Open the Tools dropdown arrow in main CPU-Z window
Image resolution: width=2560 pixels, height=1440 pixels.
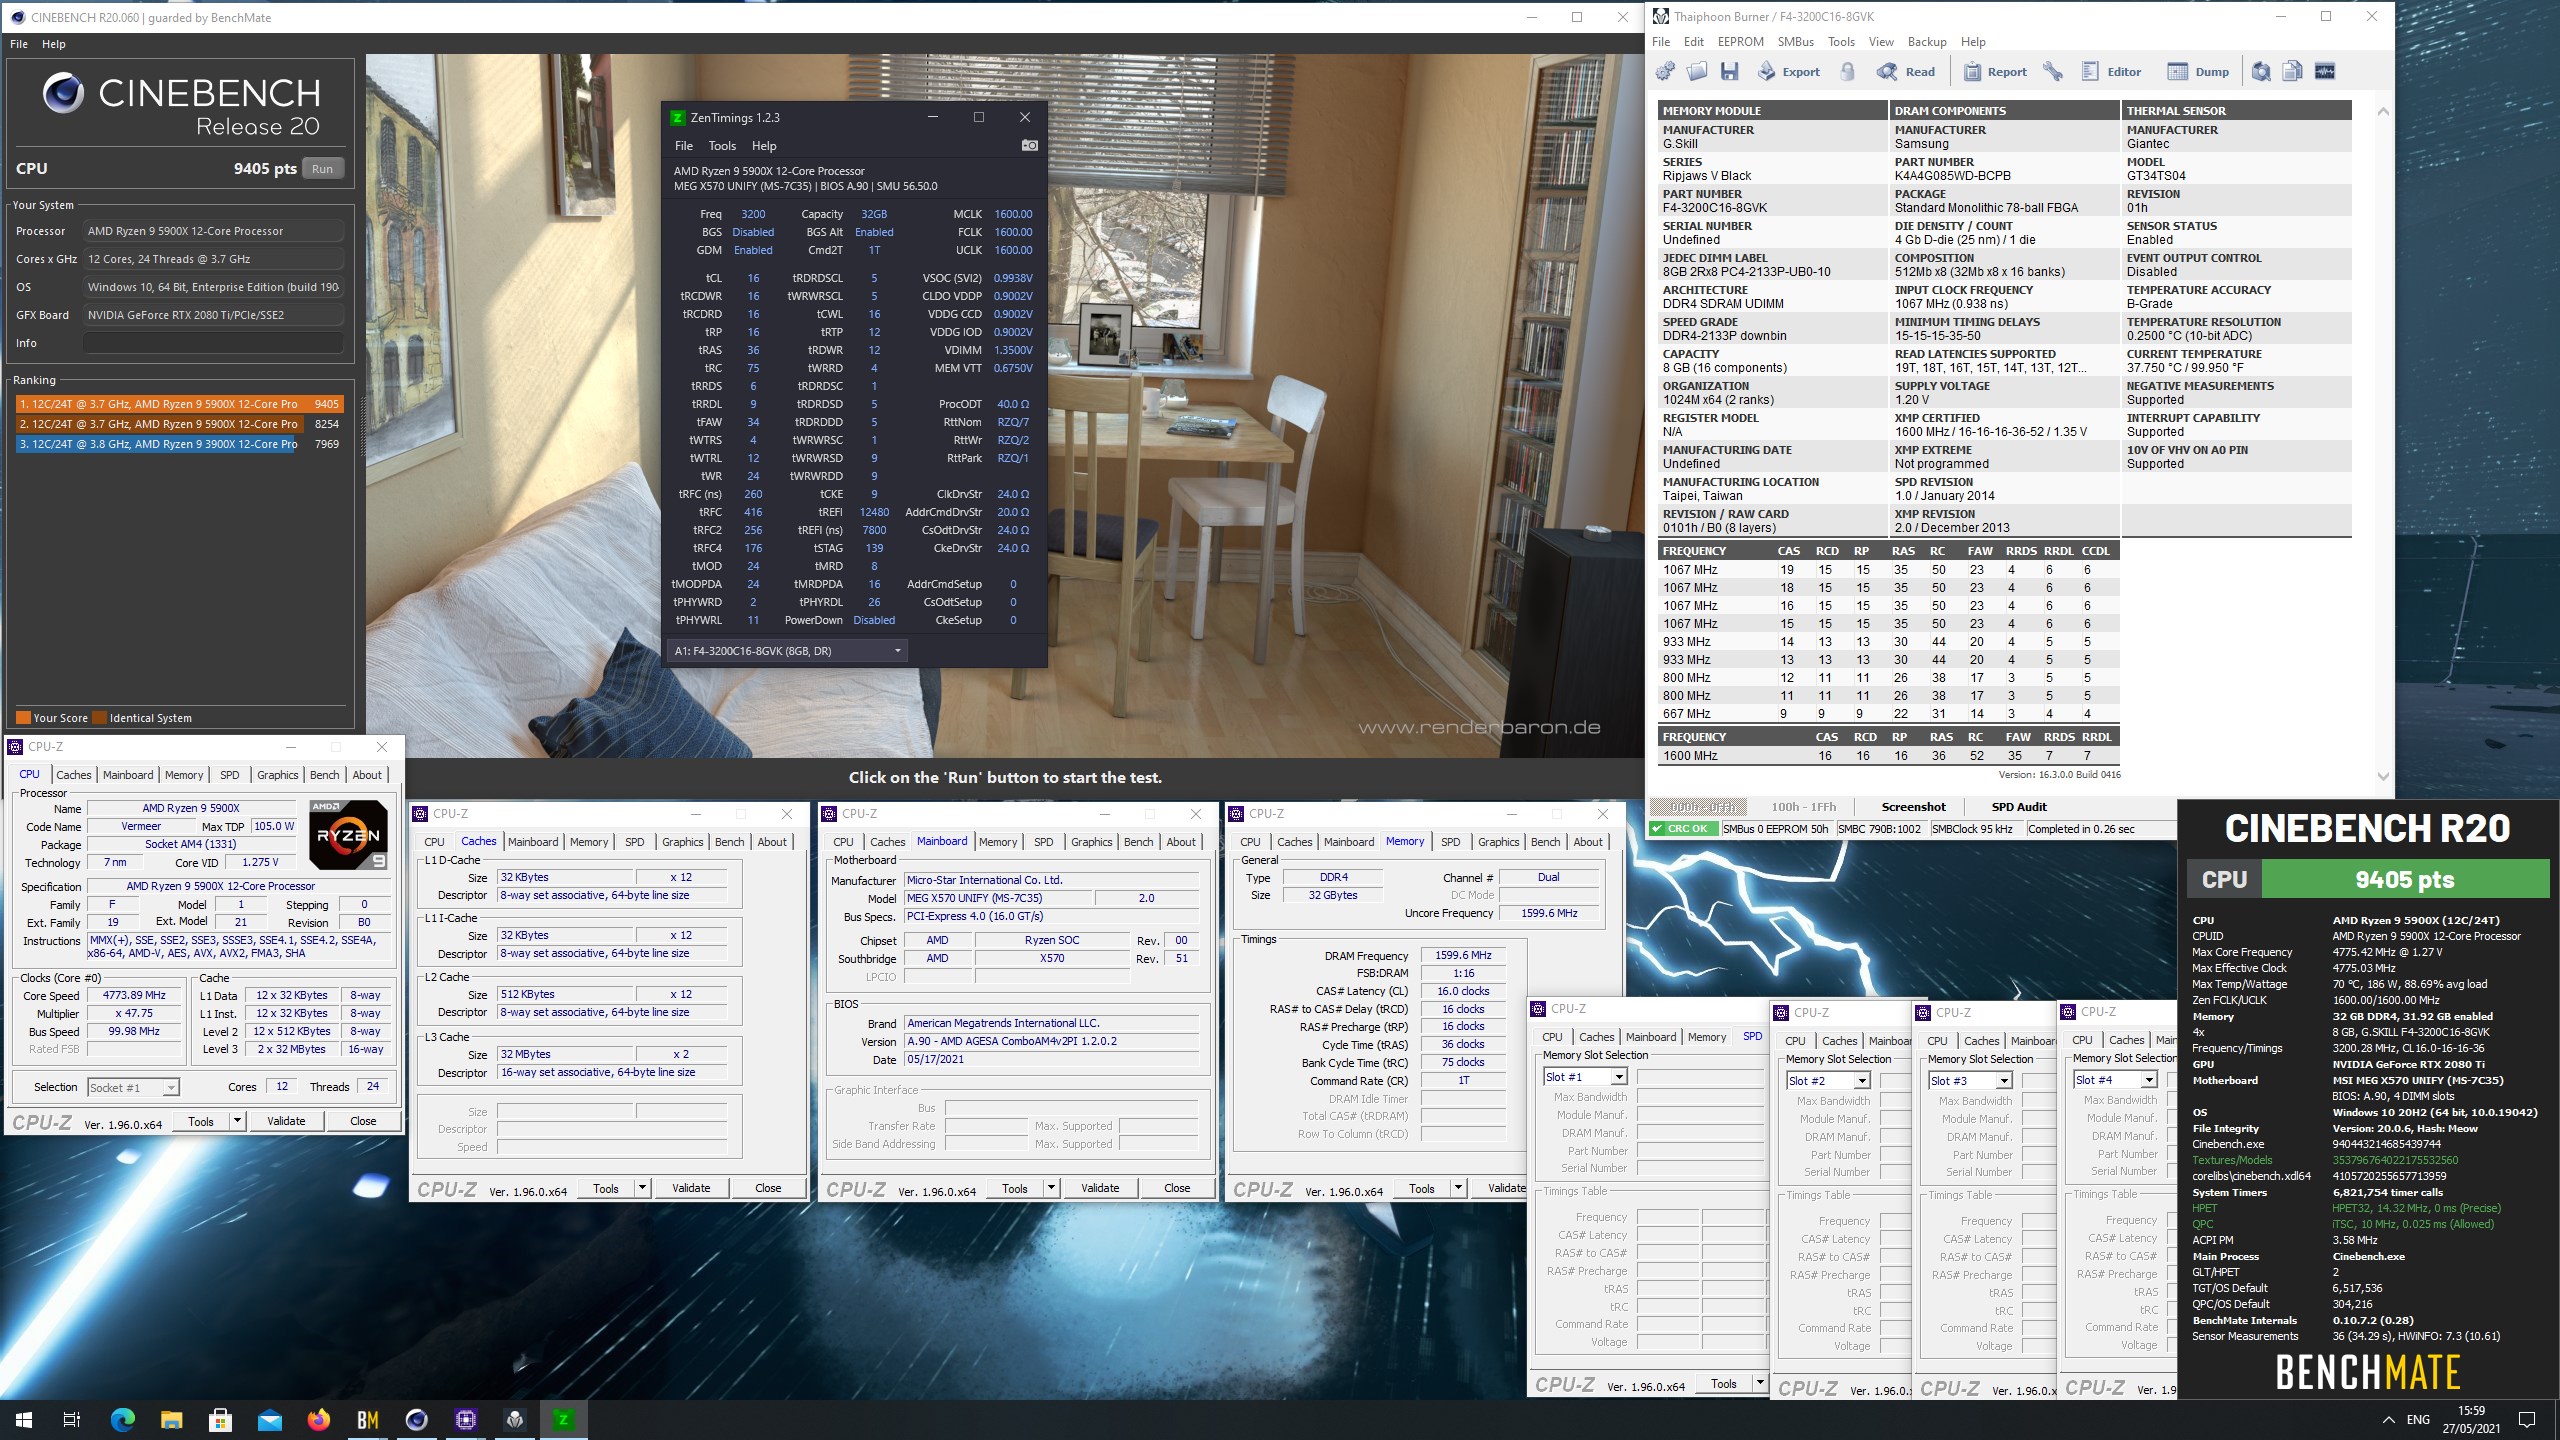pos(238,1121)
